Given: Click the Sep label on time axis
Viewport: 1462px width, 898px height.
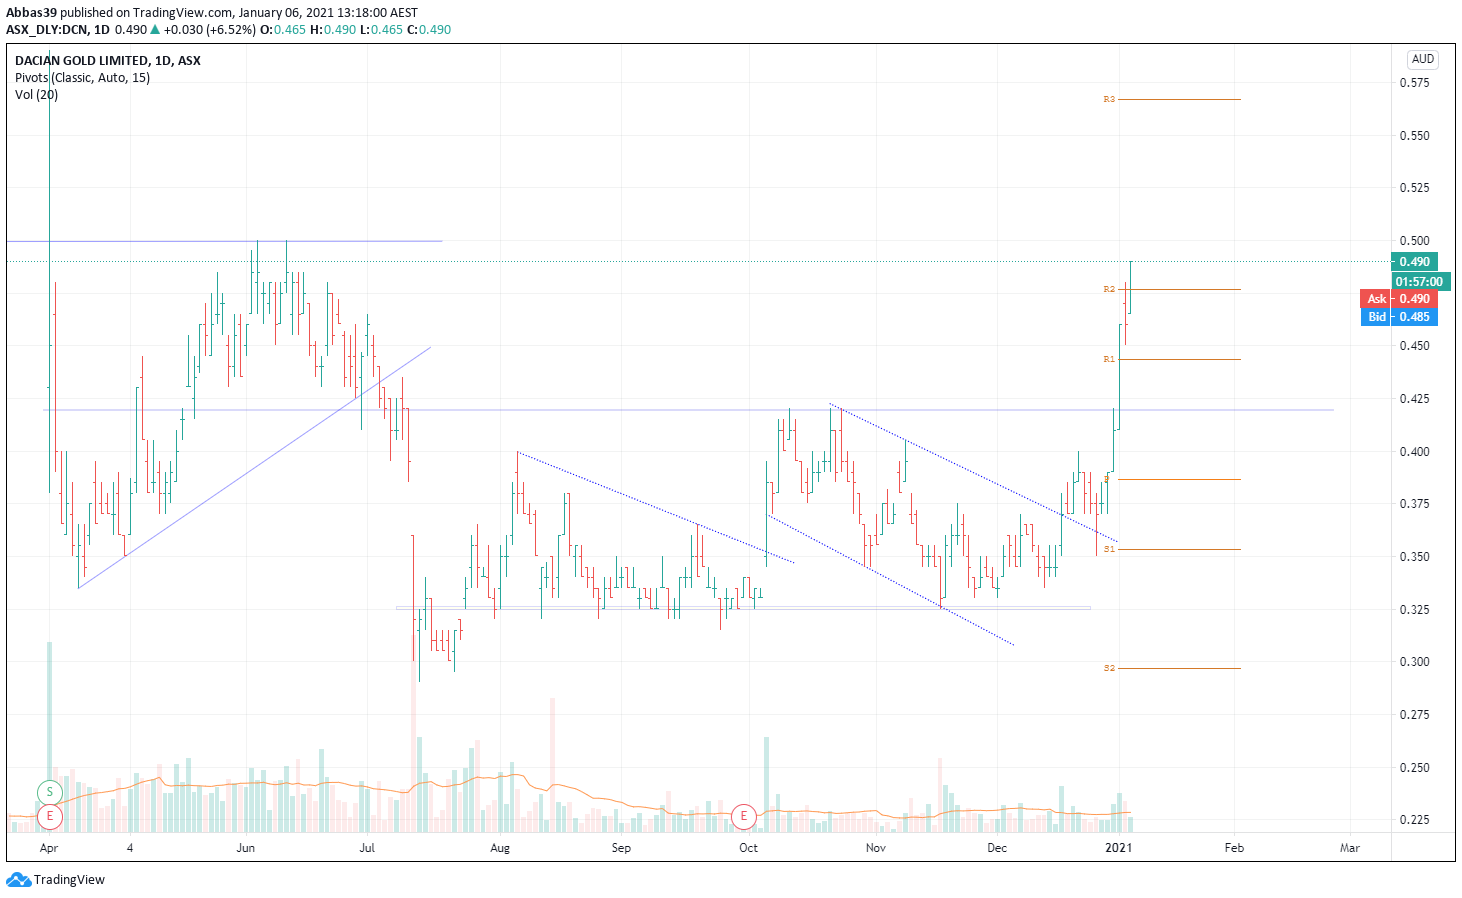Looking at the screenshot, I should [621, 848].
